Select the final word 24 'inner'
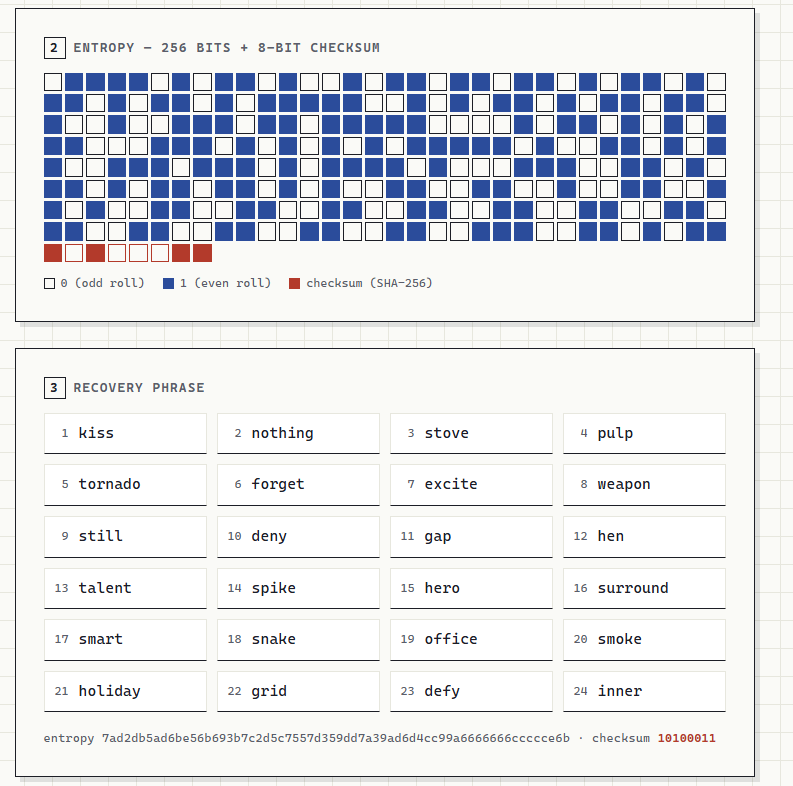 [644, 691]
